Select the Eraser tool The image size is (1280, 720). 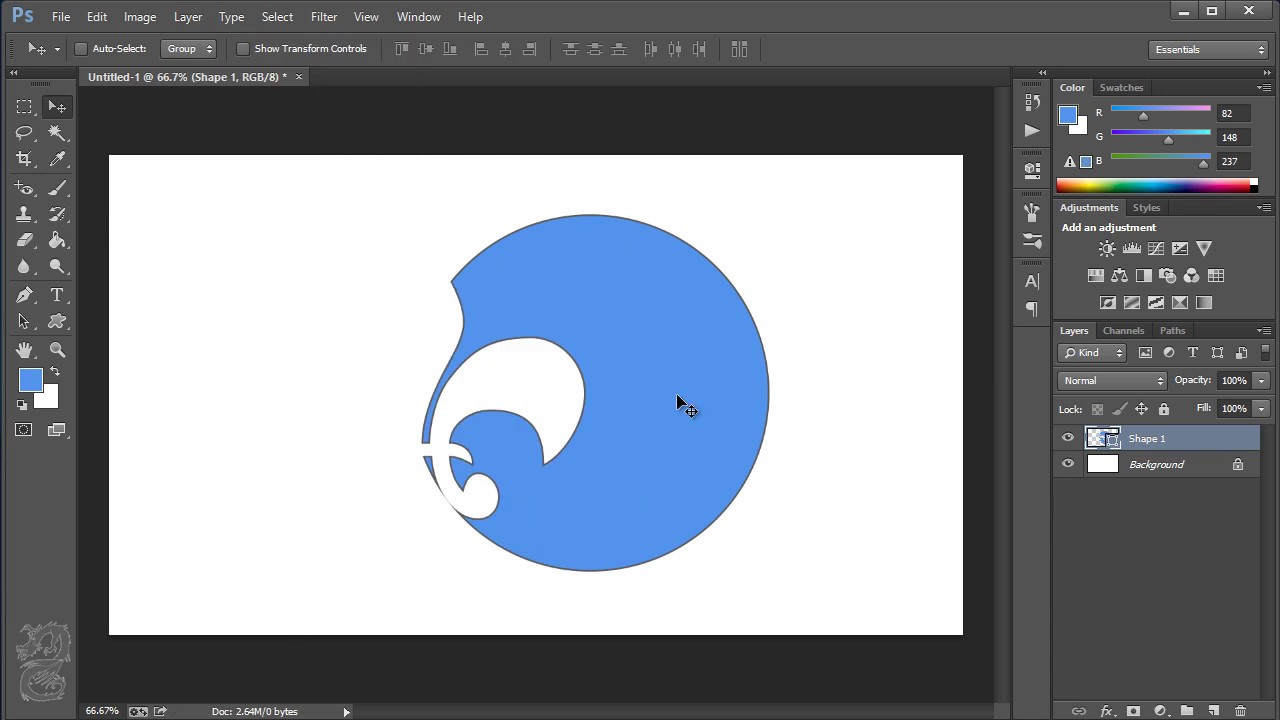pyautogui.click(x=24, y=240)
